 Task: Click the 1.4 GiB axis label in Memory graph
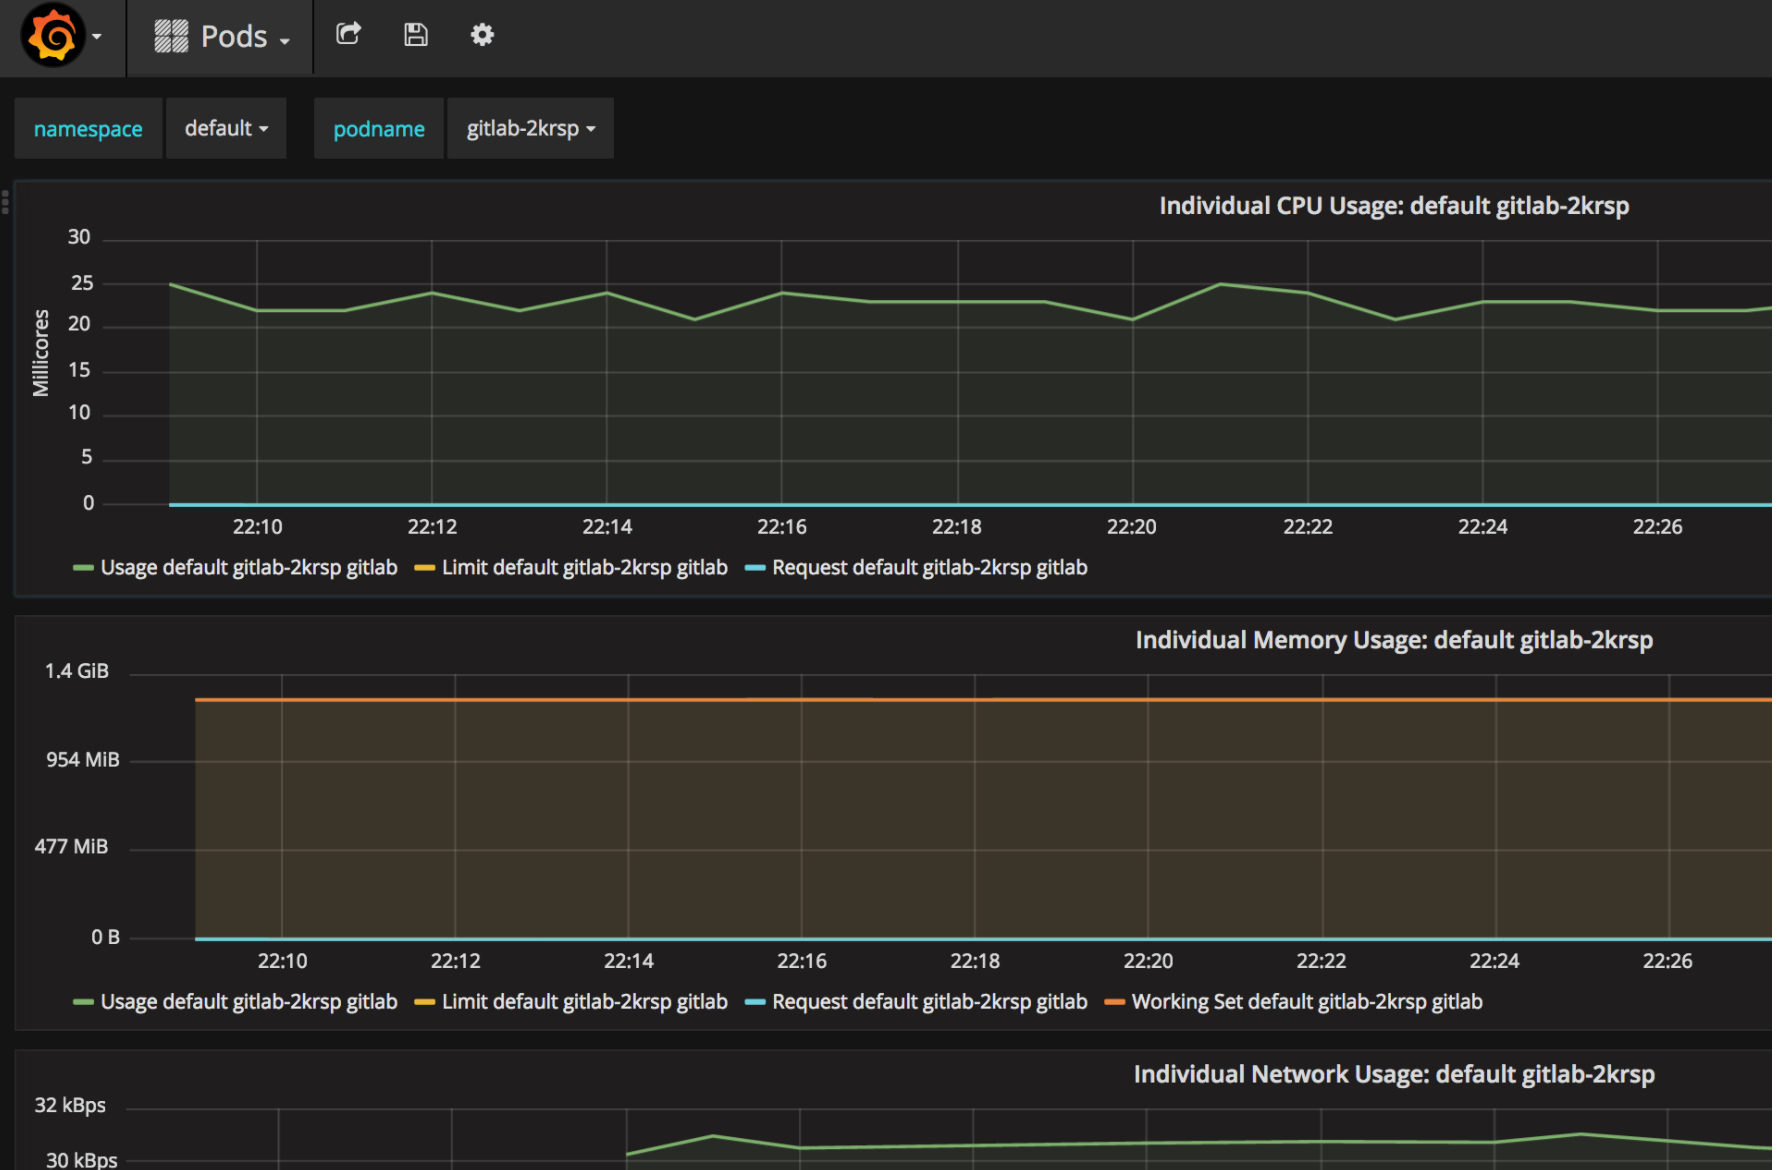coord(77,671)
